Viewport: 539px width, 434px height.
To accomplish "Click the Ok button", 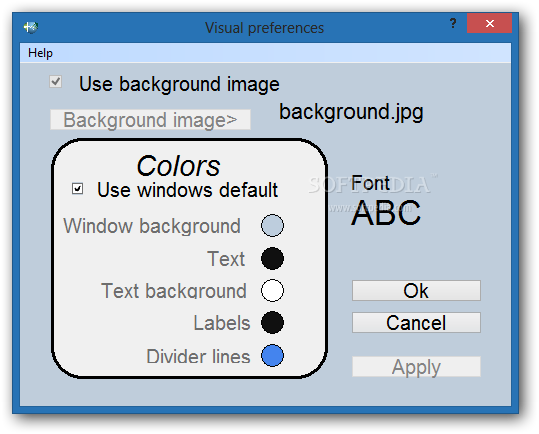I will pyautogui.click(x=416, y=291).
